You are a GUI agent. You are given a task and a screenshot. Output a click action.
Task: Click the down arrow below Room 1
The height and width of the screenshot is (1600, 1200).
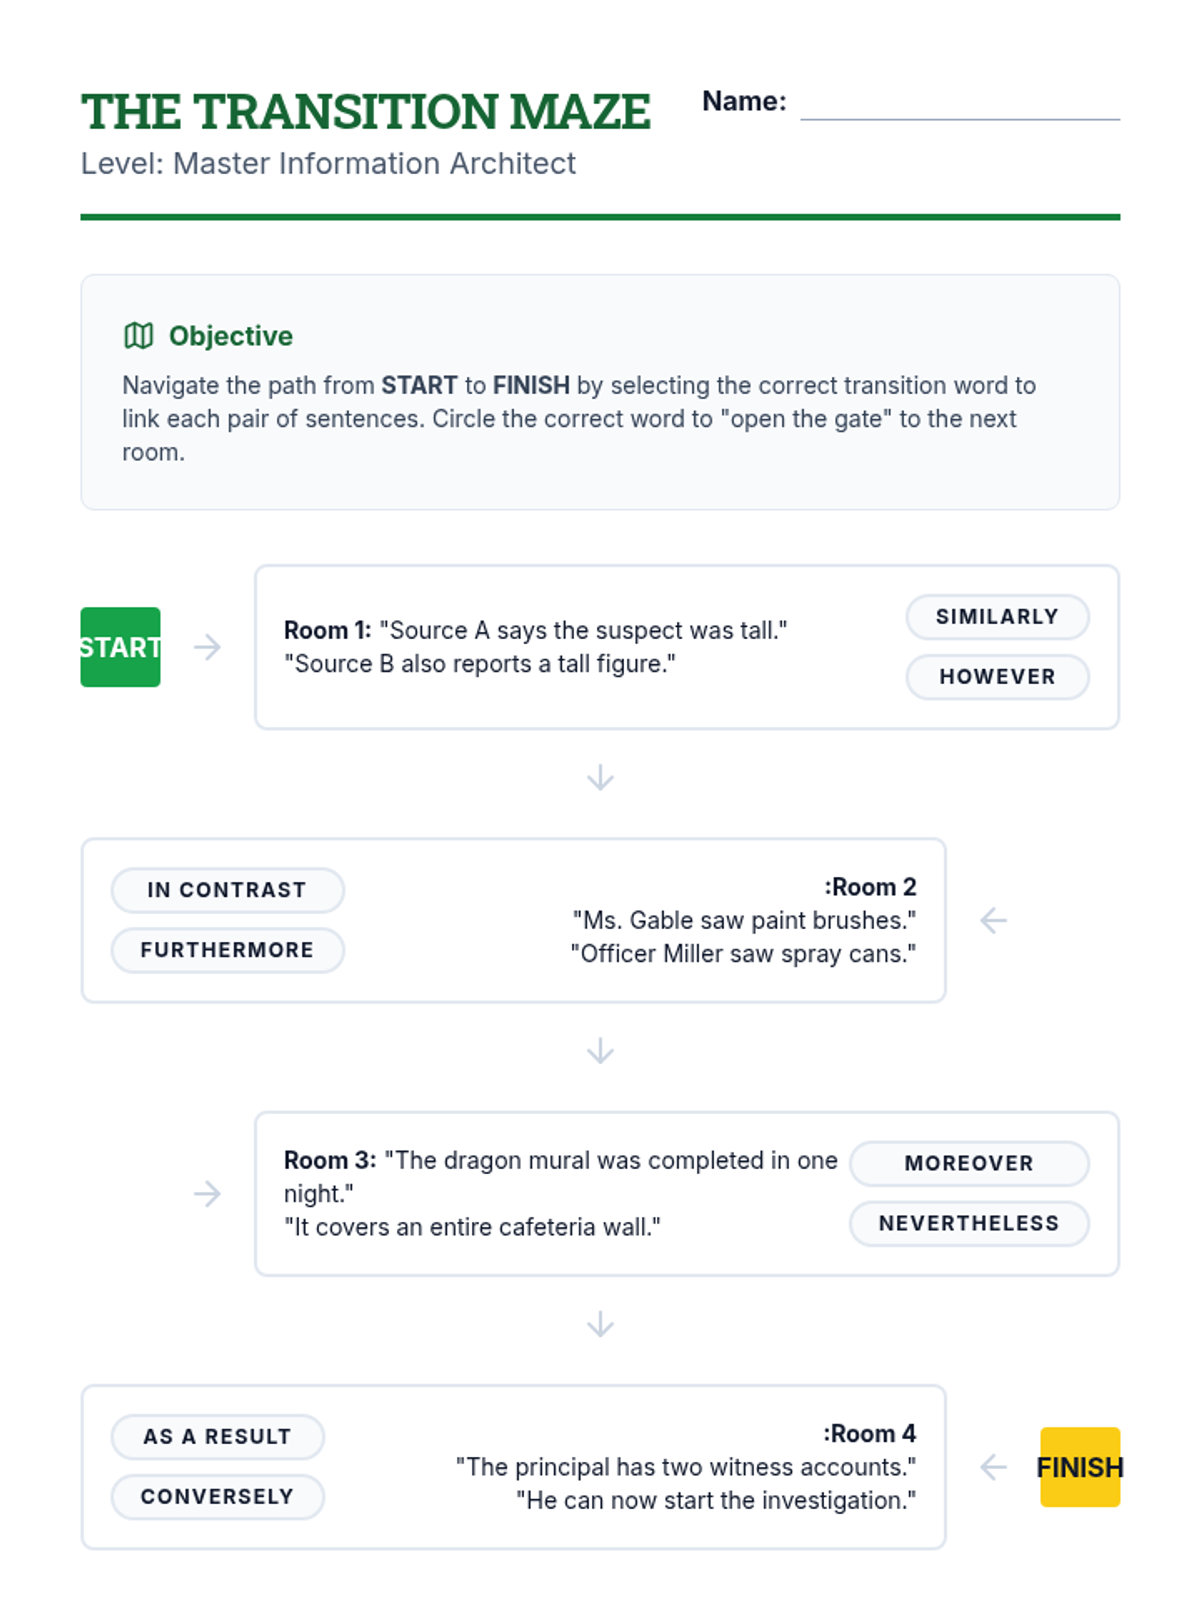[x=600, y=778]
